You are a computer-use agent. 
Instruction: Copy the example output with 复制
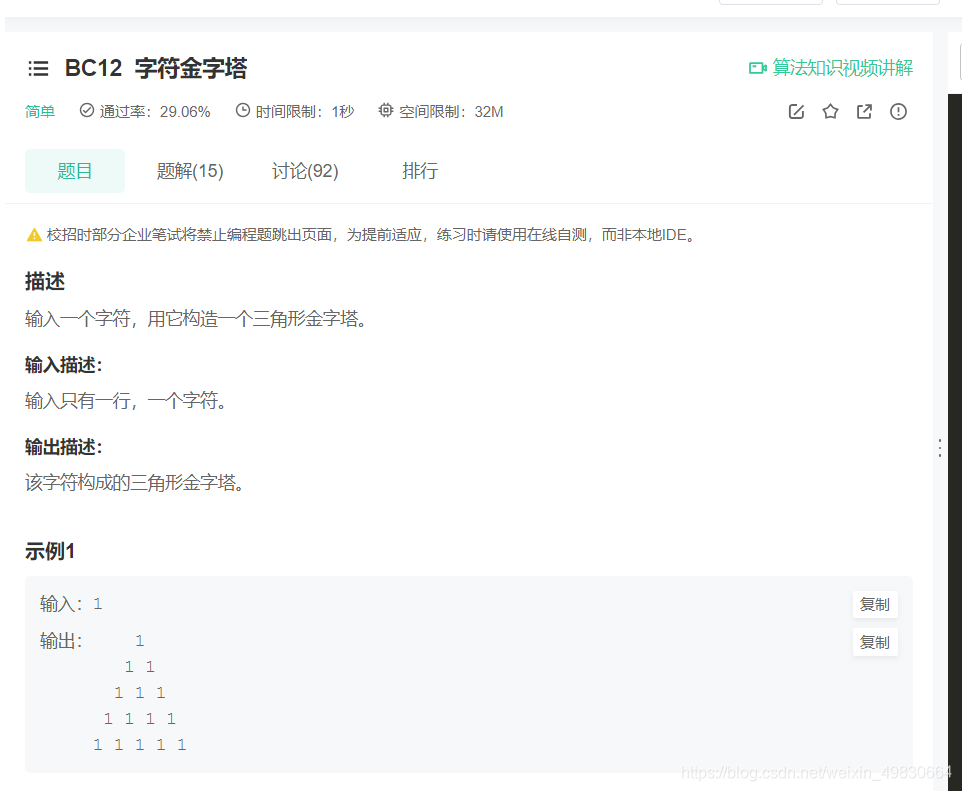(875, 642)
